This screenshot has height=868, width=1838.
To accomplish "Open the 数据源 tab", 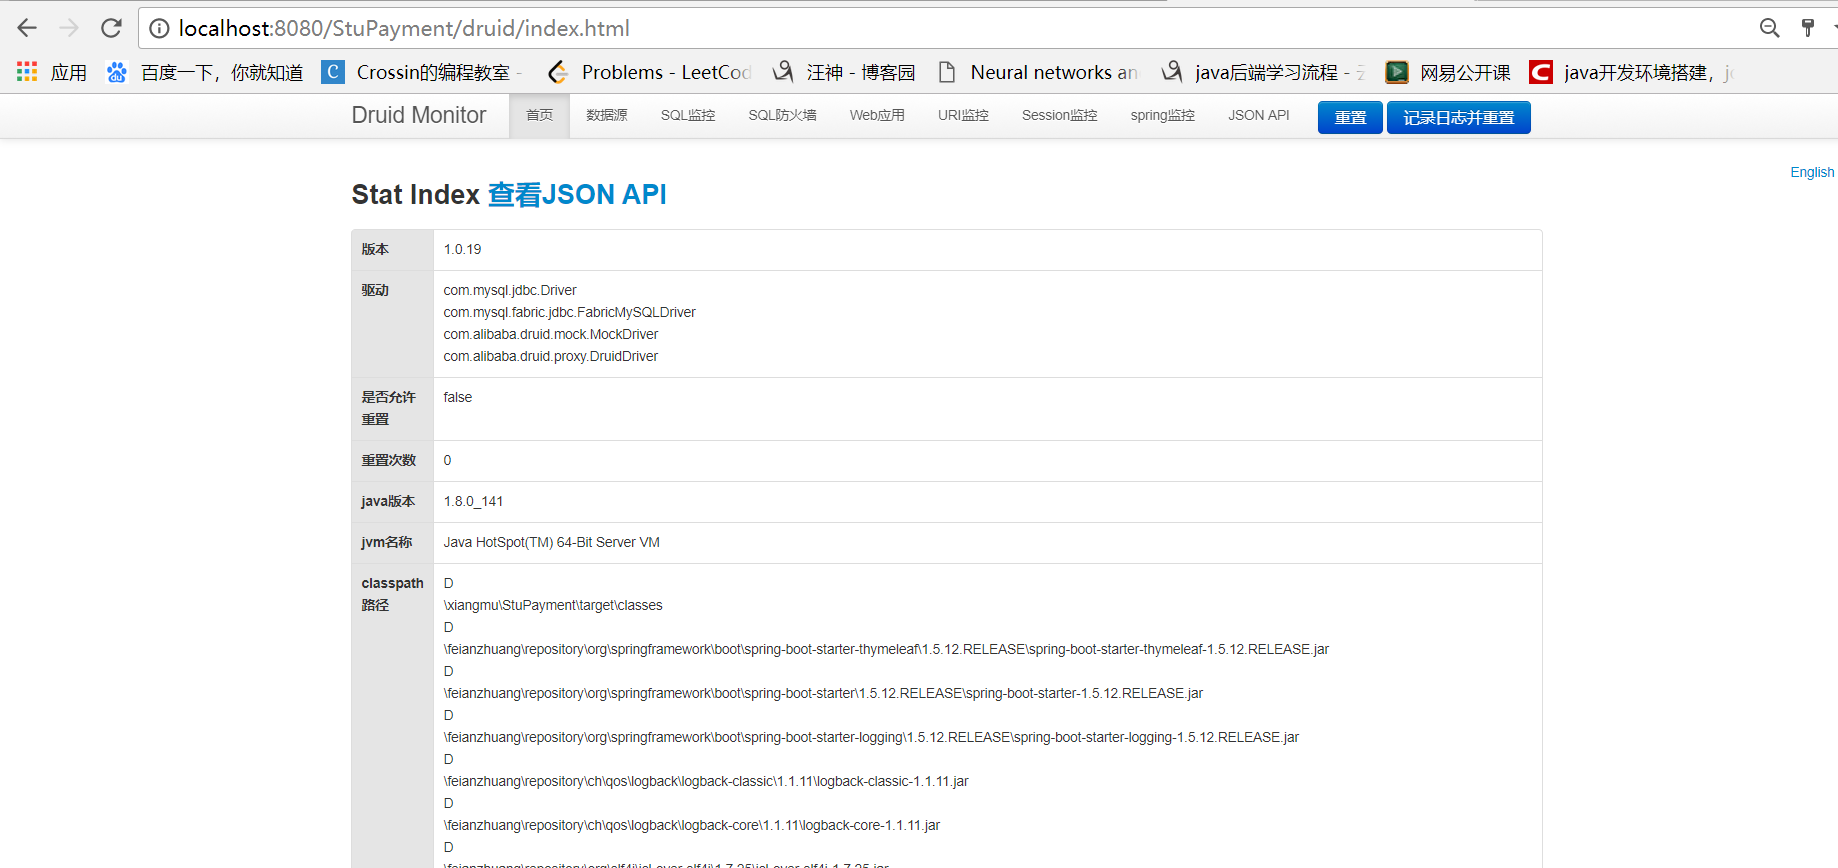I will pos(607,116).
